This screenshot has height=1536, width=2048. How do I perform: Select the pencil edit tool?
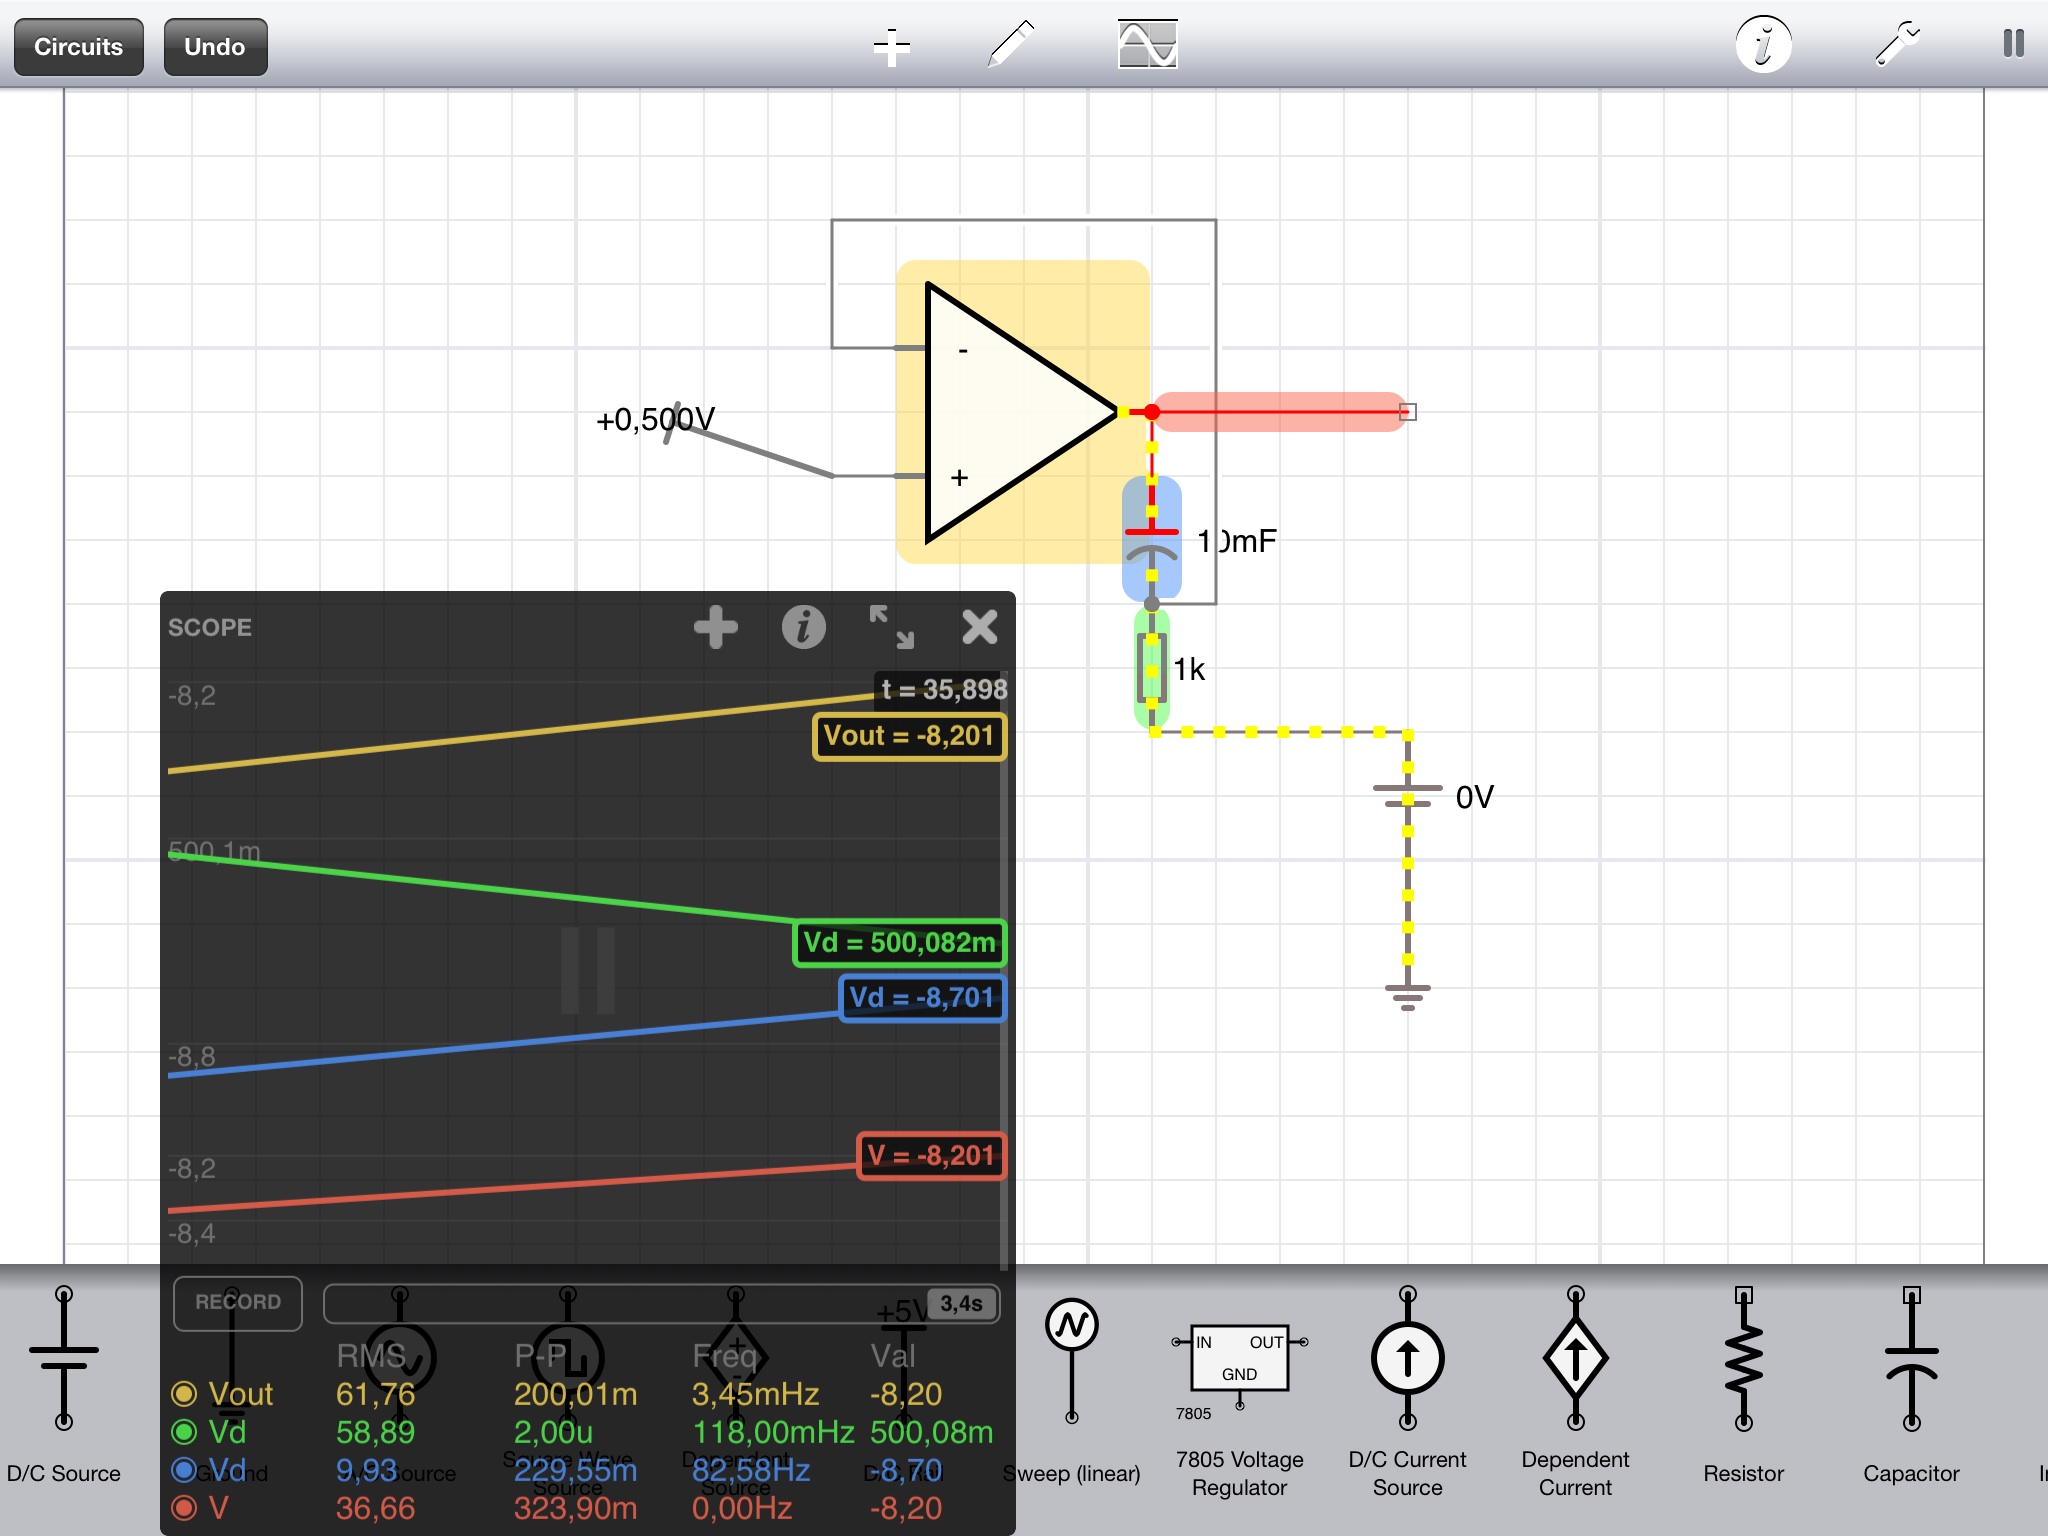1011,45
